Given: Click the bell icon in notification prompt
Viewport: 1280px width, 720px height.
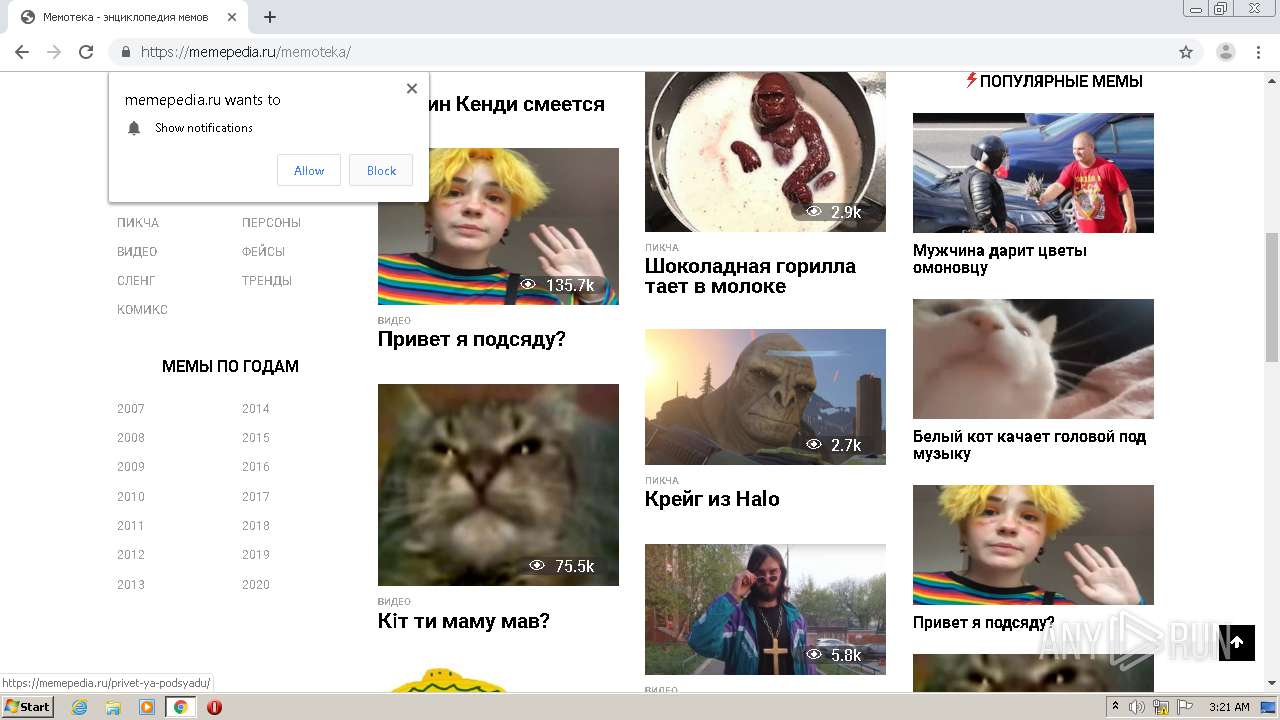Looking at the screenshot, I should pos(134,128).
